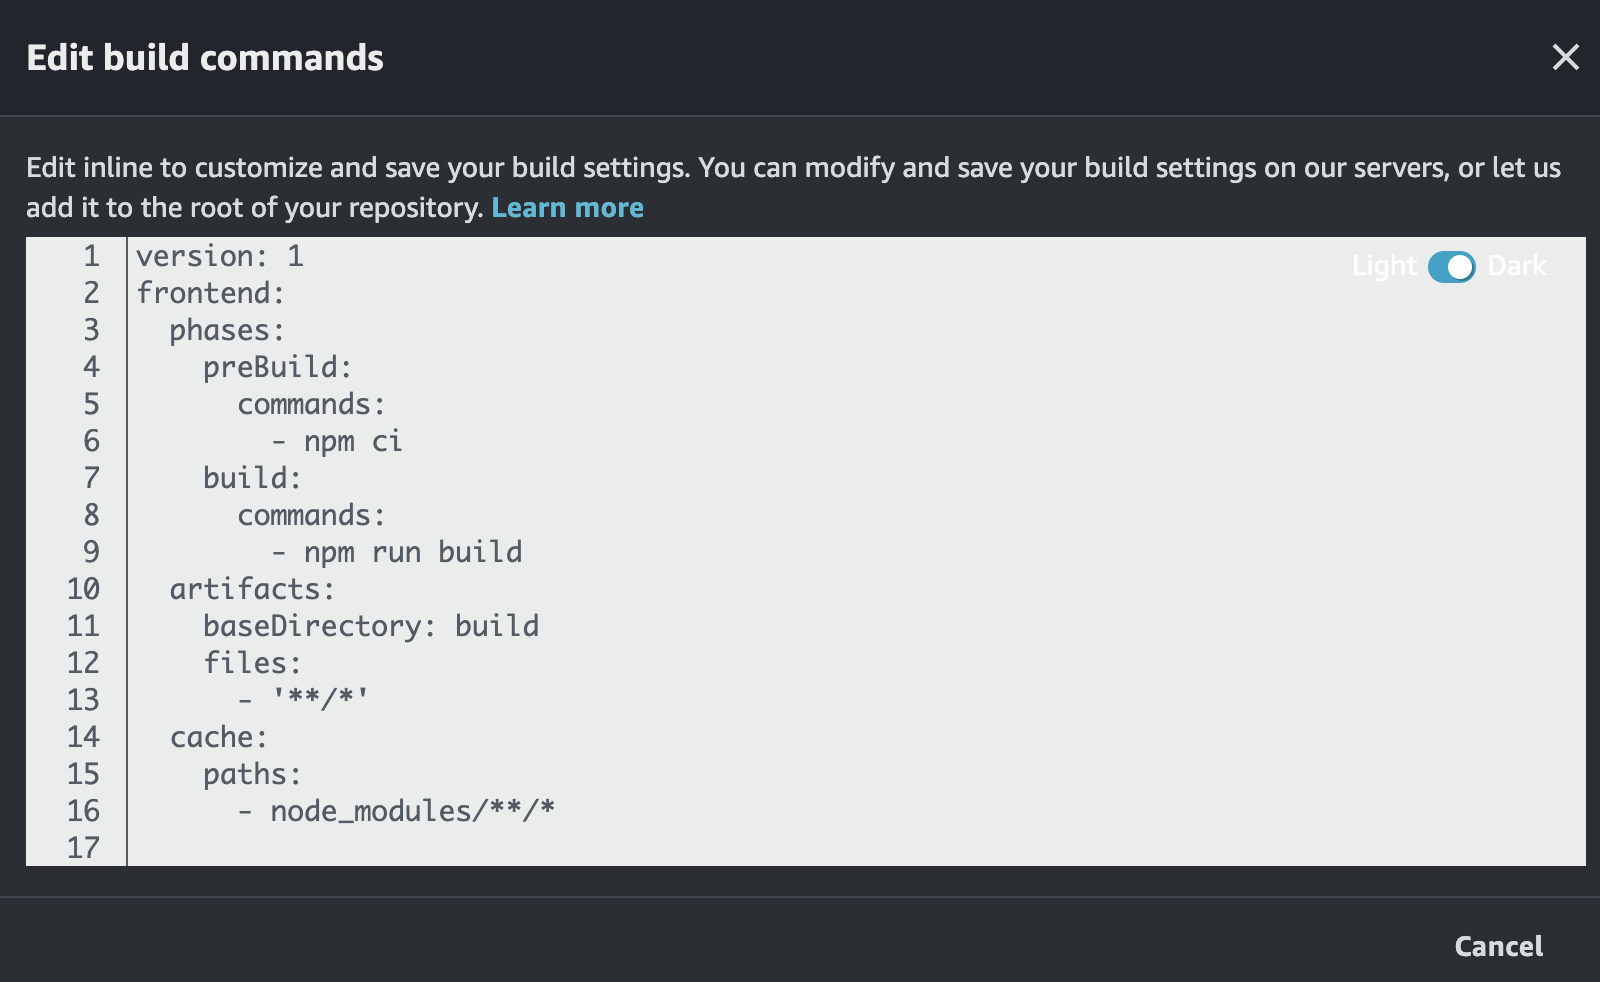The width and height of the screenshot is (1600, 982).
Task: Click the baseDirectory: build line
Action: [x=371, y=625]
